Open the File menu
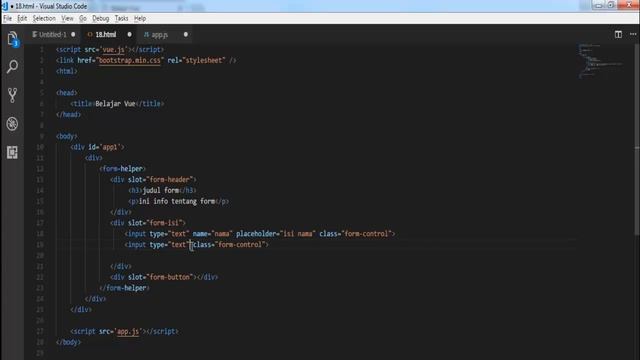 click(8, 18)
